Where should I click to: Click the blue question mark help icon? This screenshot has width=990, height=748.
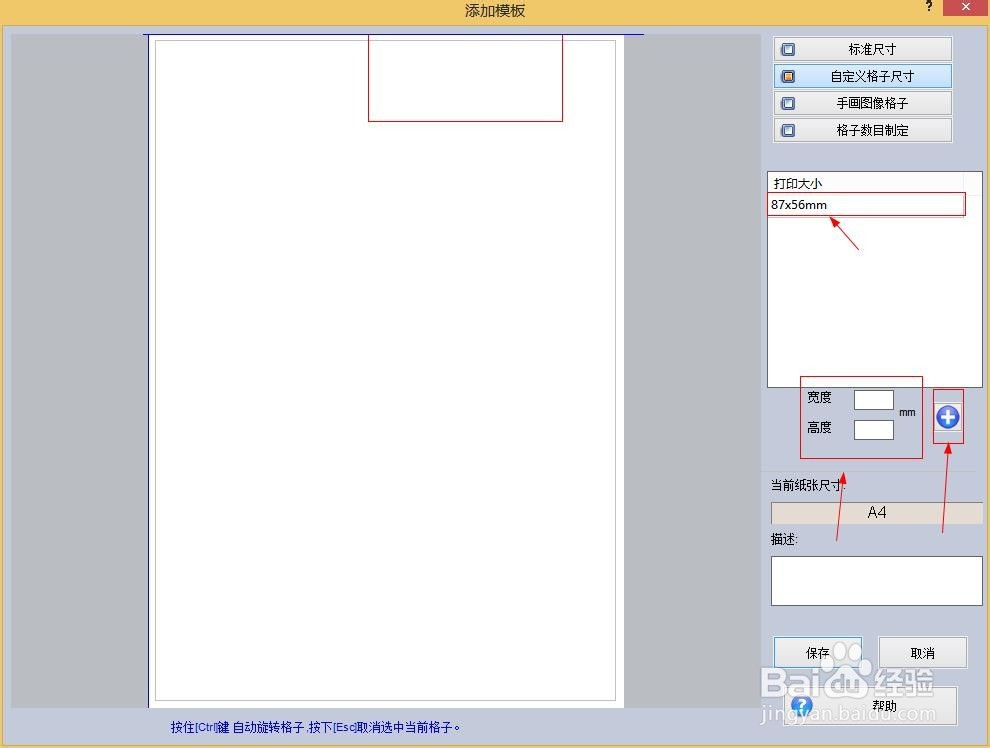pyautogui.click(x=802, y=706)
